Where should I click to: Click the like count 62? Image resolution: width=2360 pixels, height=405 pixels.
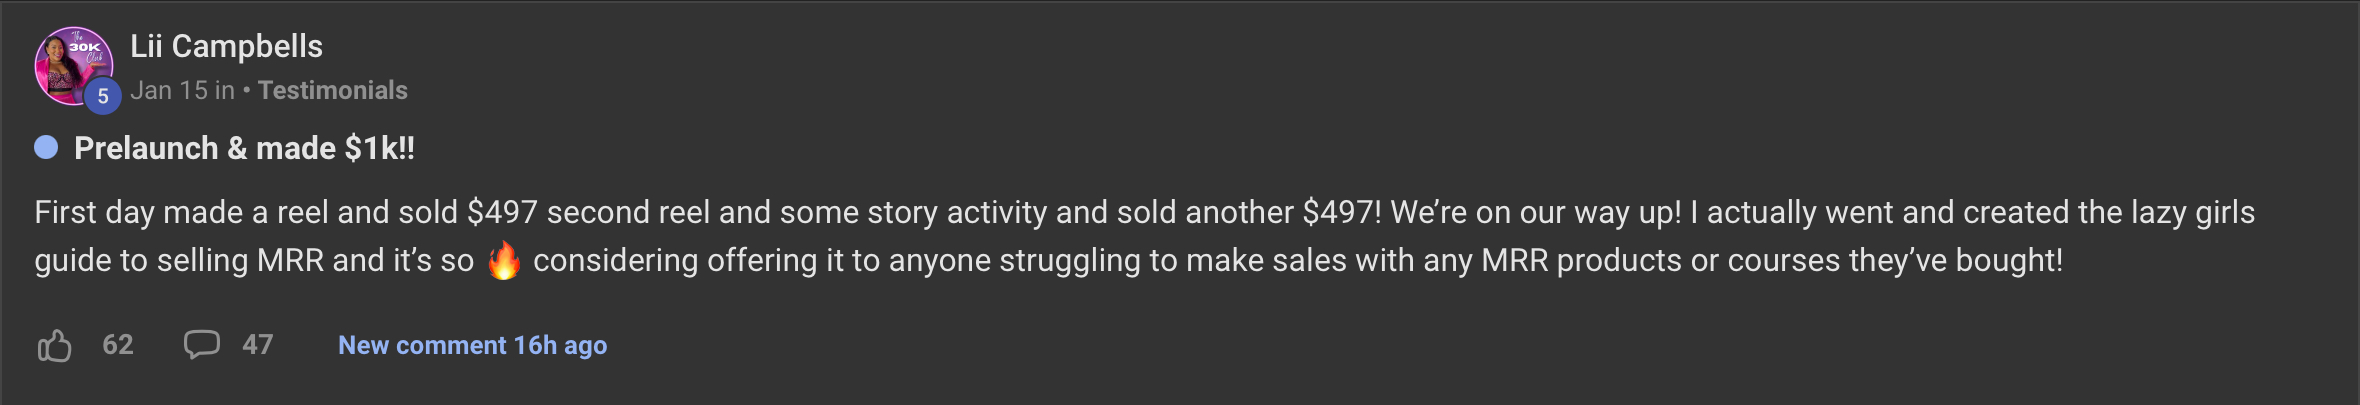tap(118, 345)
